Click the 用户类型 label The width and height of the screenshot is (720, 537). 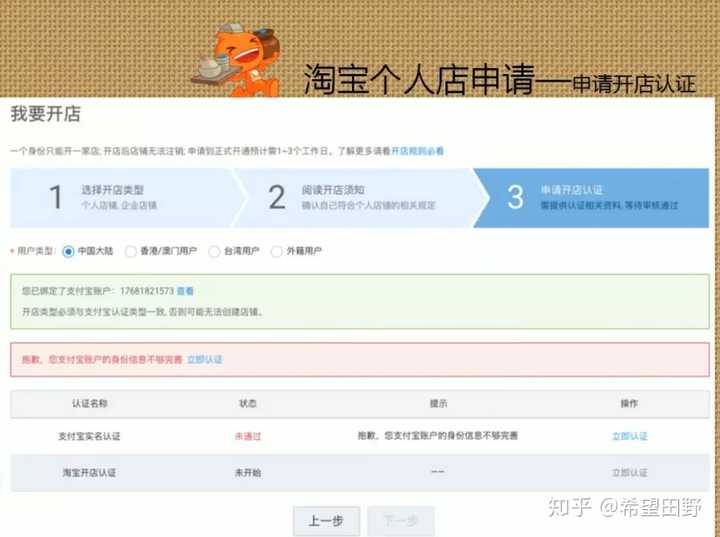(x=35, y=251)
